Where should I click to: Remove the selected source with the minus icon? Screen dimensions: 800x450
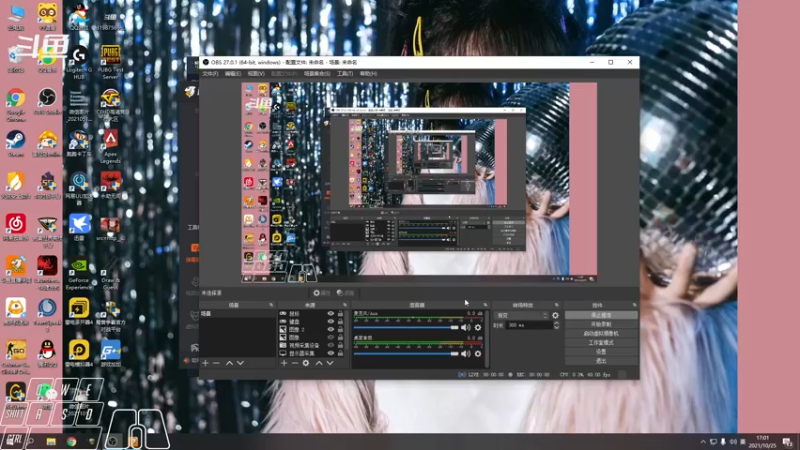point(294,363)
